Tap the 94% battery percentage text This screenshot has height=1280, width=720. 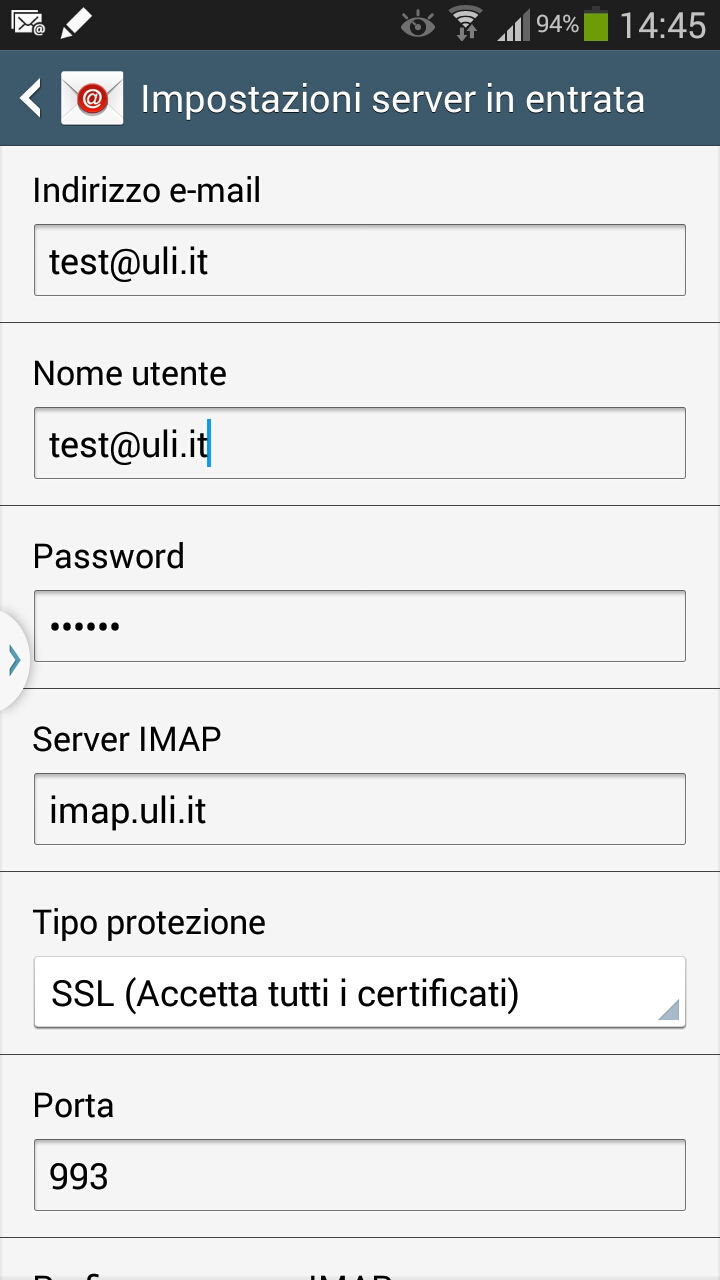[557, 24]
